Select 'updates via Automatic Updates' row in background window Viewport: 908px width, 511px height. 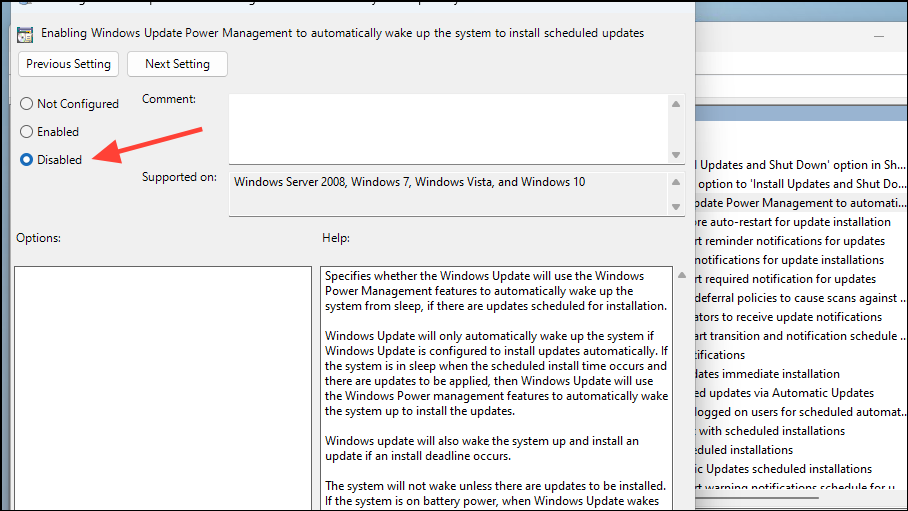801,393
